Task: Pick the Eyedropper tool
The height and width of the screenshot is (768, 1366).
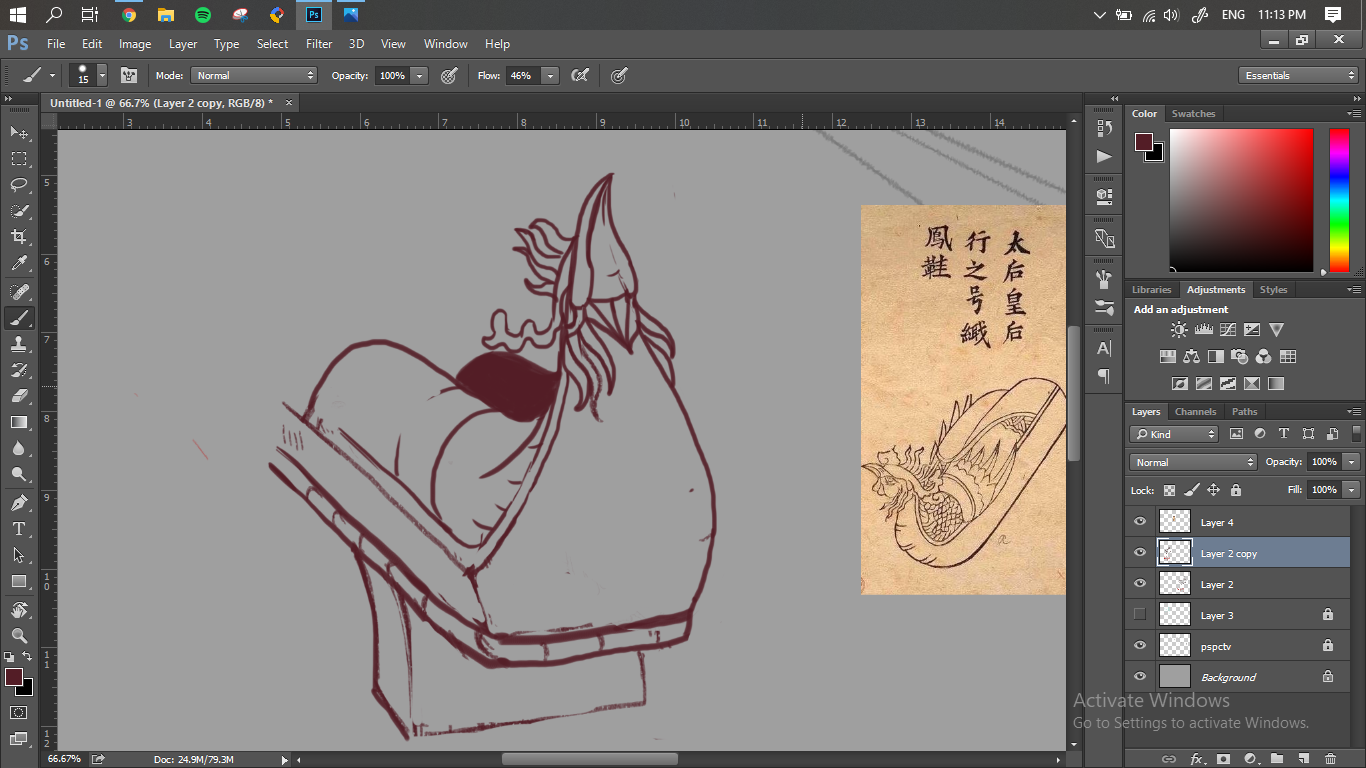Action: tap(19, 264)
